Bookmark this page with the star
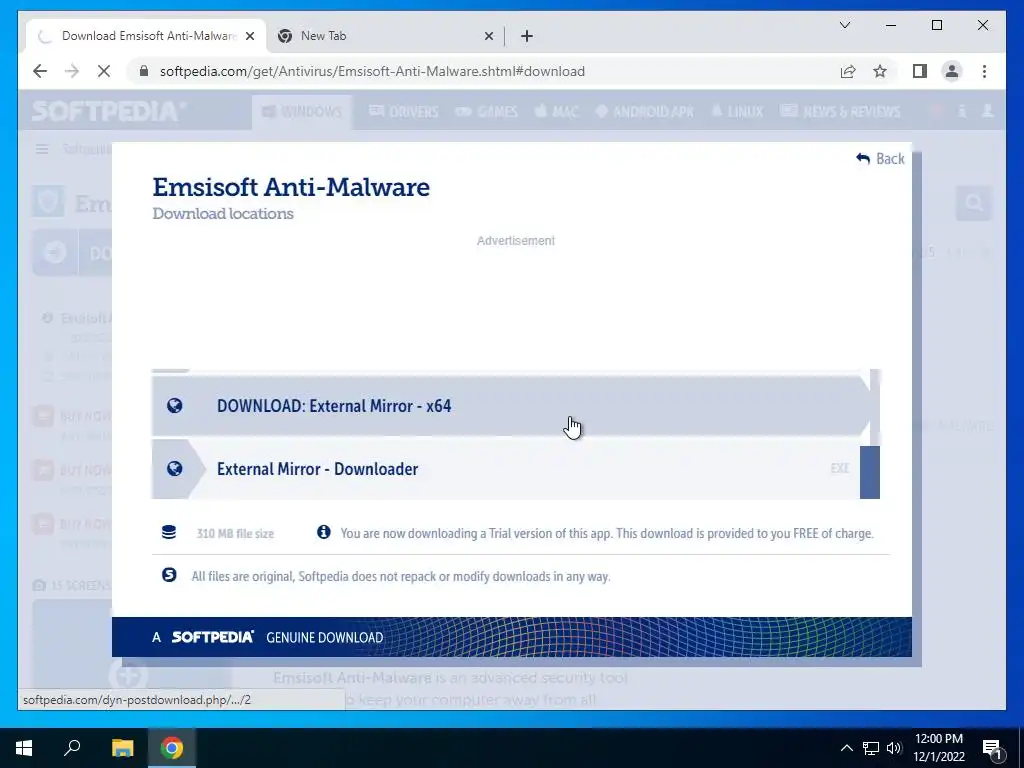The image size is (1024, 768). click(880, 71)
